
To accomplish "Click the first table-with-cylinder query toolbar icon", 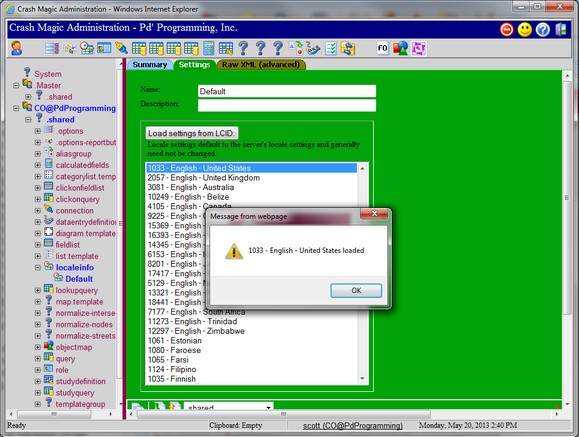I will click(x=139, y=48).
